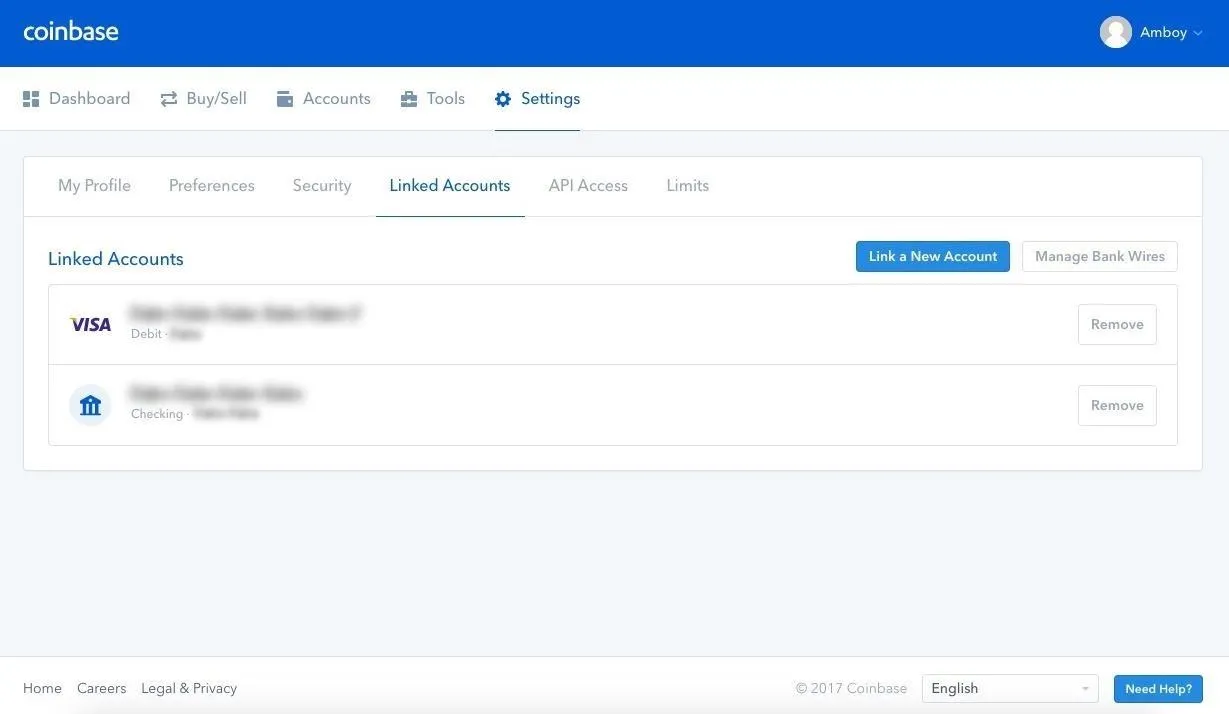This screenshot has height=714, width=1229.
Task: Open the Legal & Privacy link
Action: pos(189,688)
